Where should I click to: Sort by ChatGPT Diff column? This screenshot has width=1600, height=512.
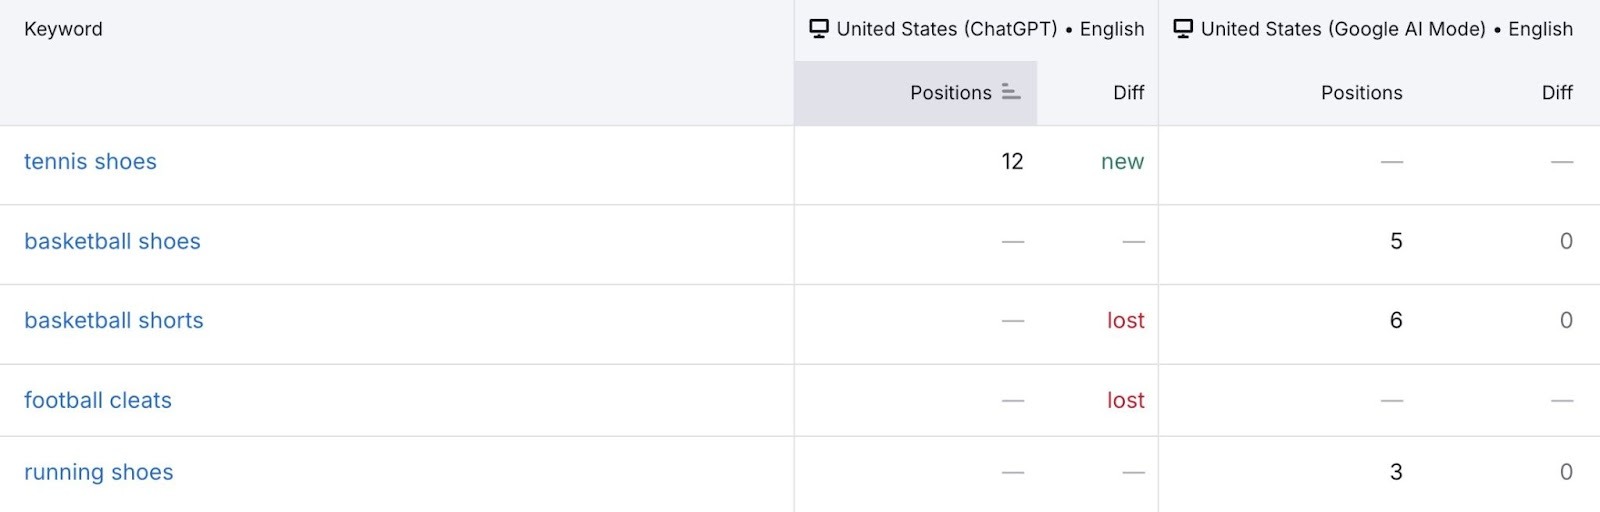(1128, 93)
